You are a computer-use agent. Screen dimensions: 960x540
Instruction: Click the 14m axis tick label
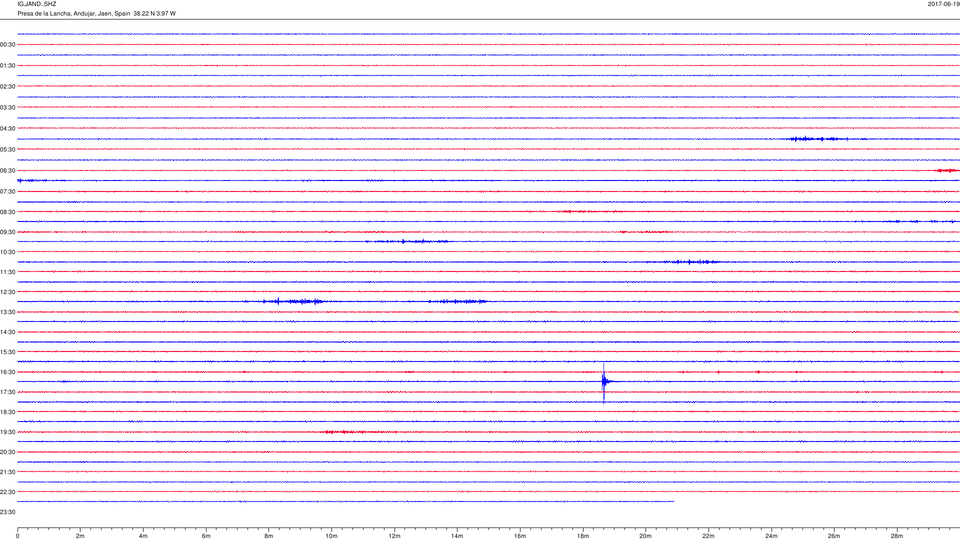pyautogui.click(x=457, y=536)
